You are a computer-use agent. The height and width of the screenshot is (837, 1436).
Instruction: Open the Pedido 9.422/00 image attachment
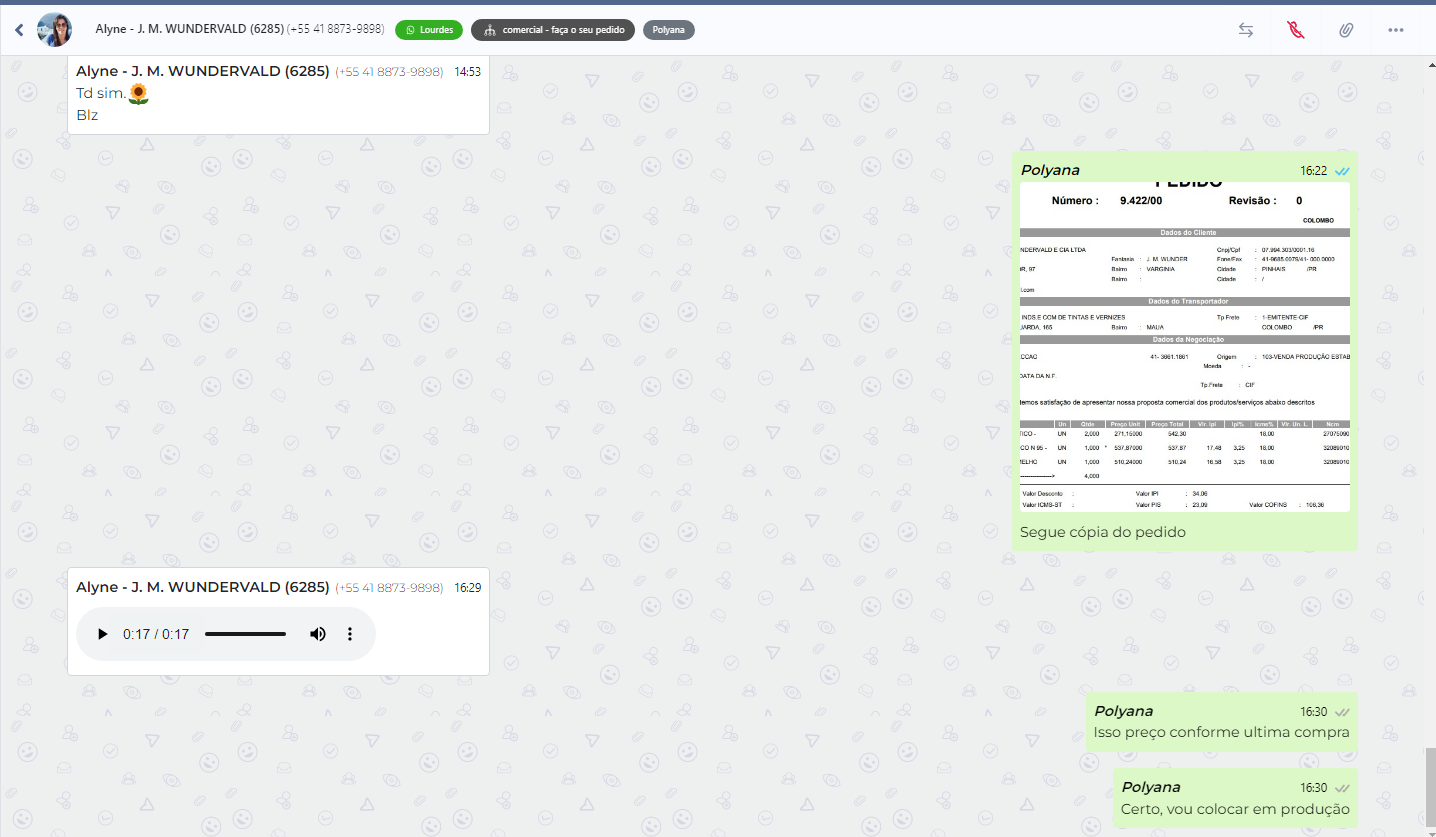tap(1184, 346)
